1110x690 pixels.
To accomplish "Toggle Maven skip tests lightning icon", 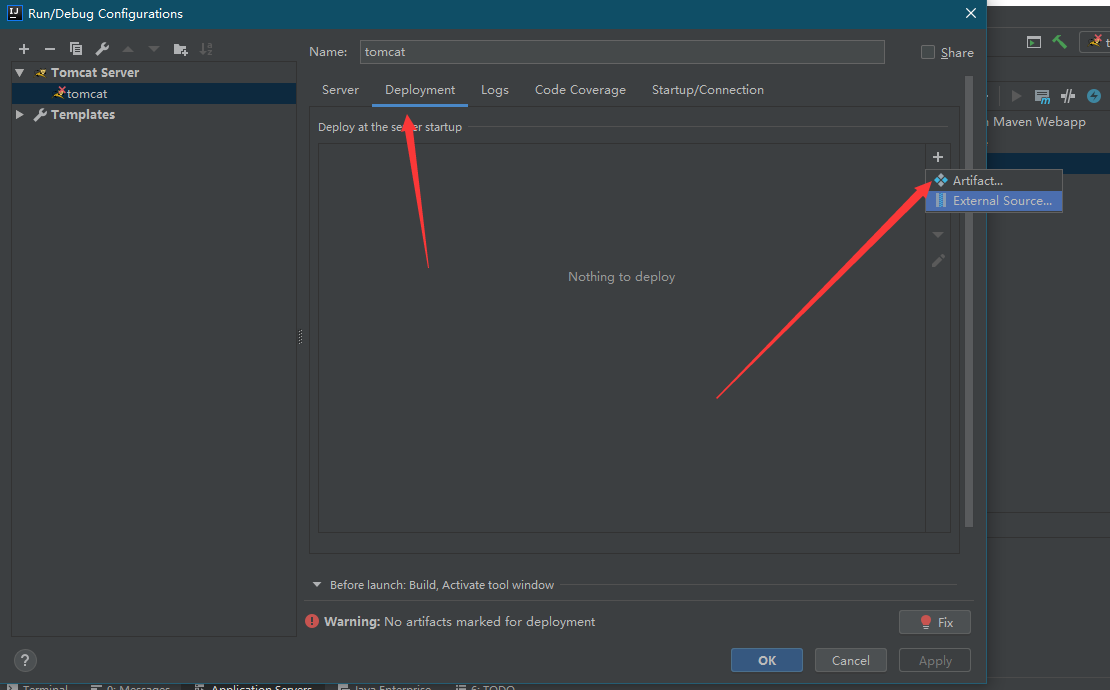I will pyautogui.click(x=1094, y=96).
